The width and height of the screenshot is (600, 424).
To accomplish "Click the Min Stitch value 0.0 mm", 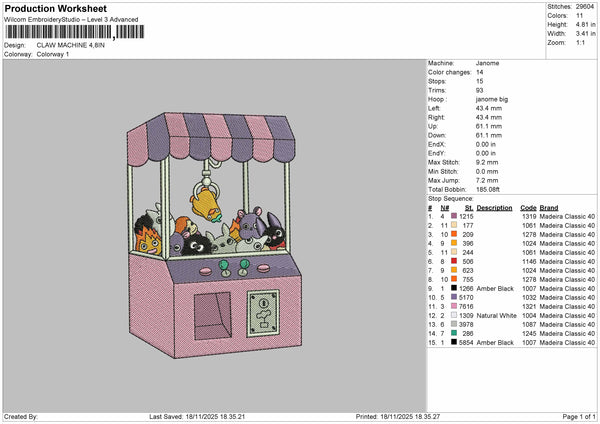I will (x=487, y=171).
